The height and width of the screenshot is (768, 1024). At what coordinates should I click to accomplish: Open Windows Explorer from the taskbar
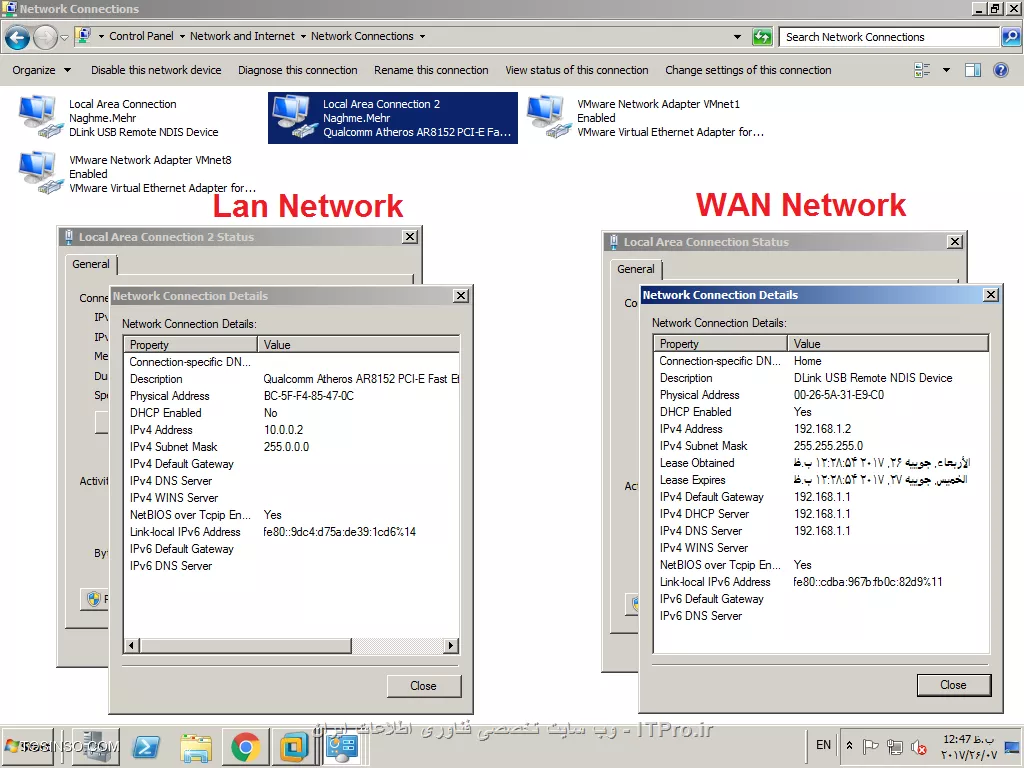pyautogui.click(x=196, y=747)
